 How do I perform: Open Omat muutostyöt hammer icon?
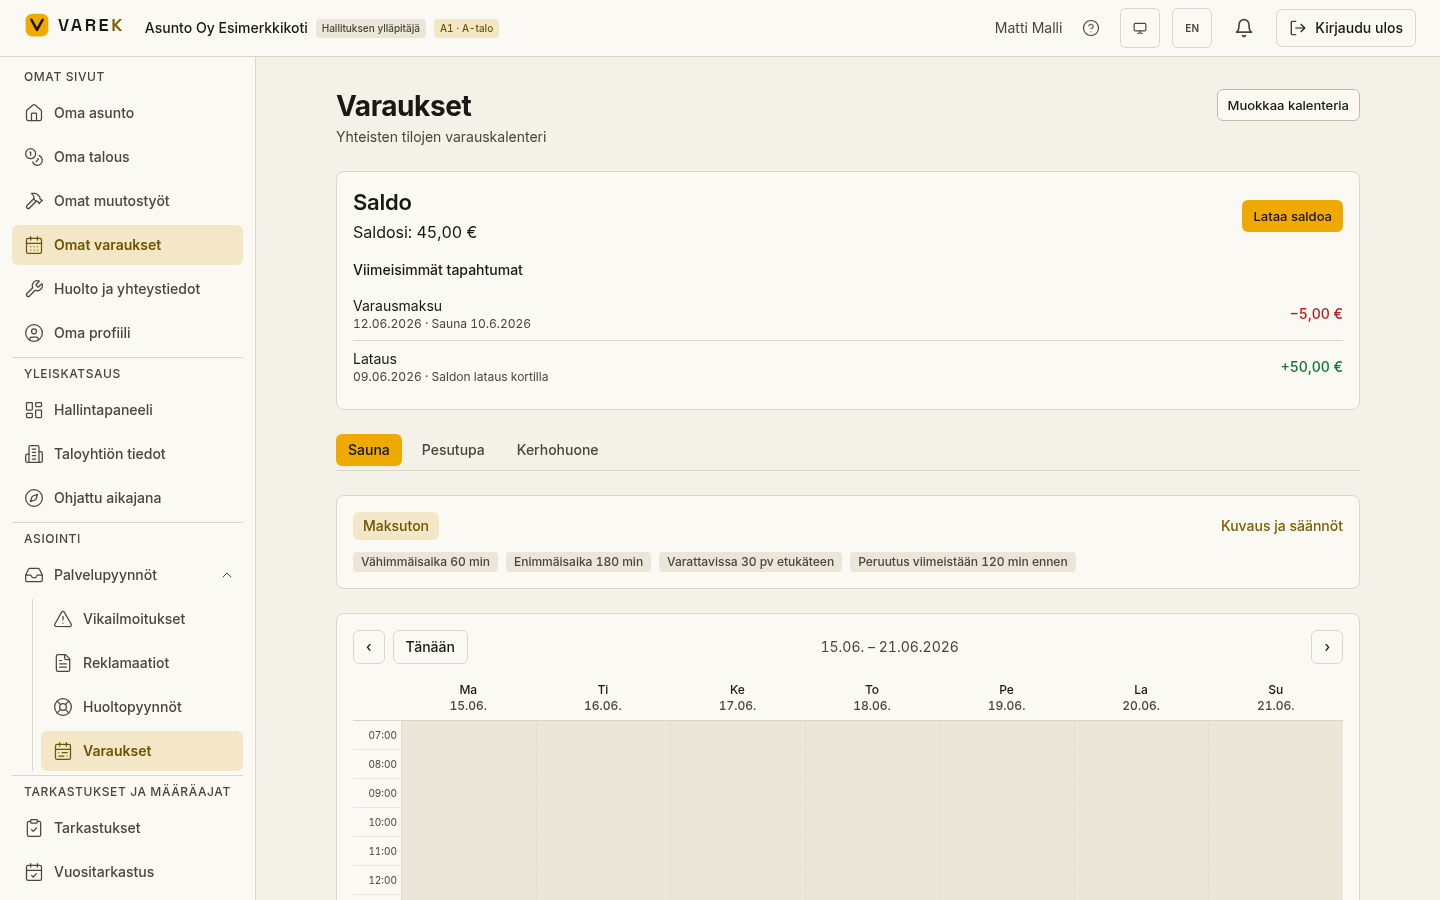(x=34, y=201)
